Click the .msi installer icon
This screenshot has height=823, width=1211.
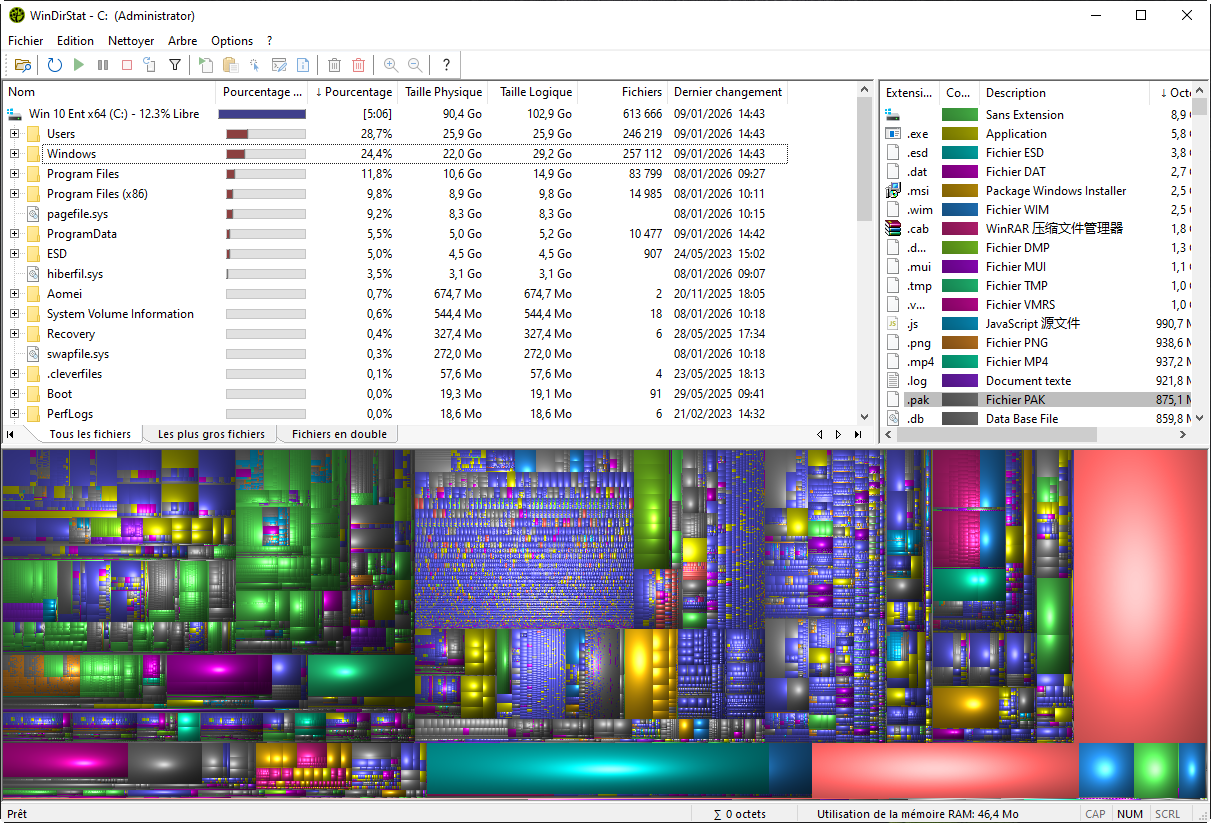point(894,191)
